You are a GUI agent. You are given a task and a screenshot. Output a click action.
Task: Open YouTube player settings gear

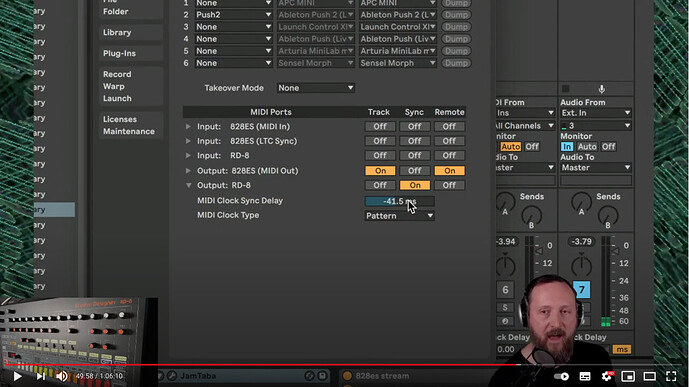coord(607,376)
